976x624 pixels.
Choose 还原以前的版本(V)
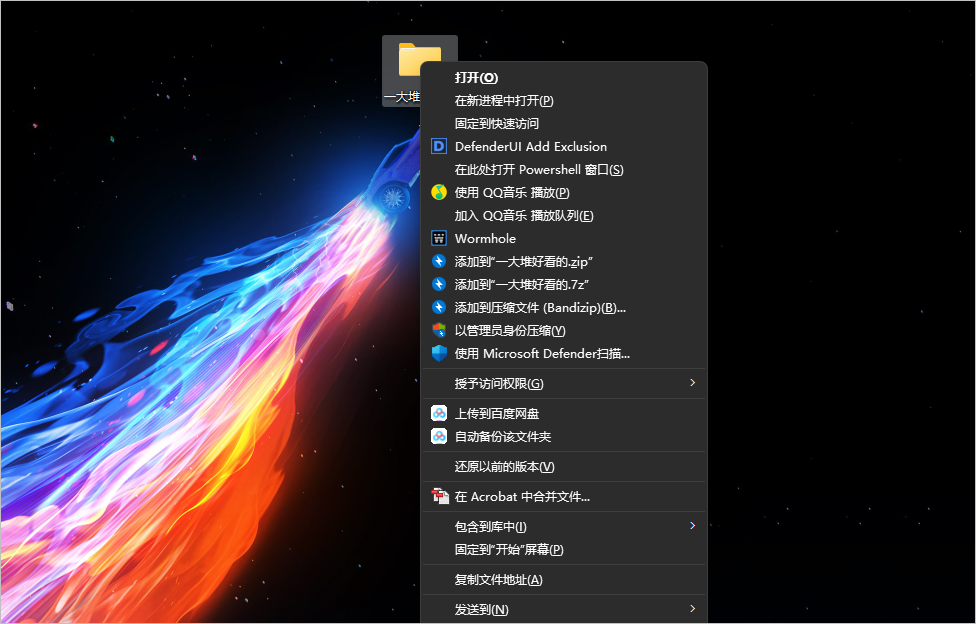tap(564, 467)
